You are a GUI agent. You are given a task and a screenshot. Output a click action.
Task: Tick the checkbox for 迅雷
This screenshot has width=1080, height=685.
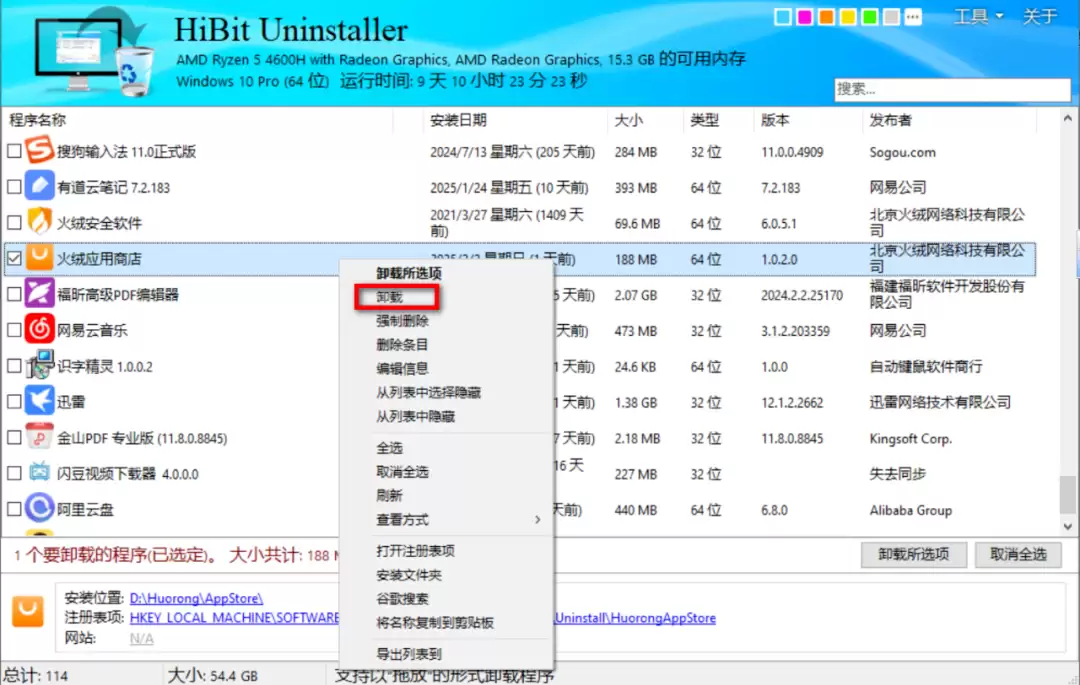[x=14, y=401]
